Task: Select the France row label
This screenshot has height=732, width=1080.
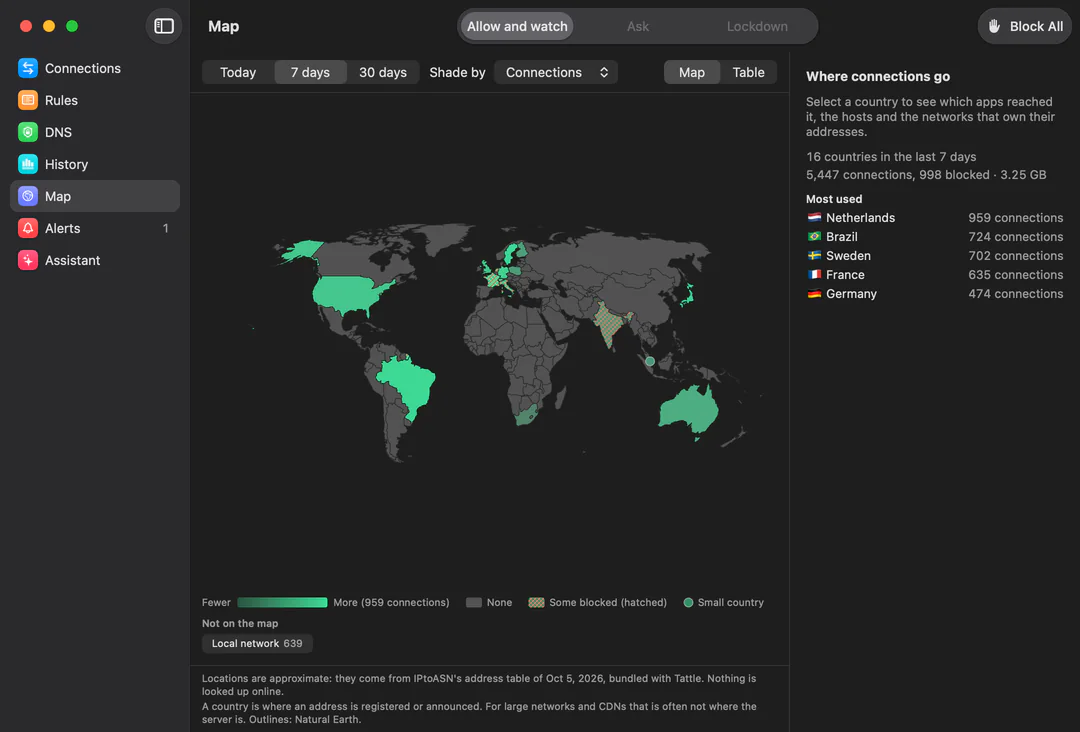Action: click(845, 275)
